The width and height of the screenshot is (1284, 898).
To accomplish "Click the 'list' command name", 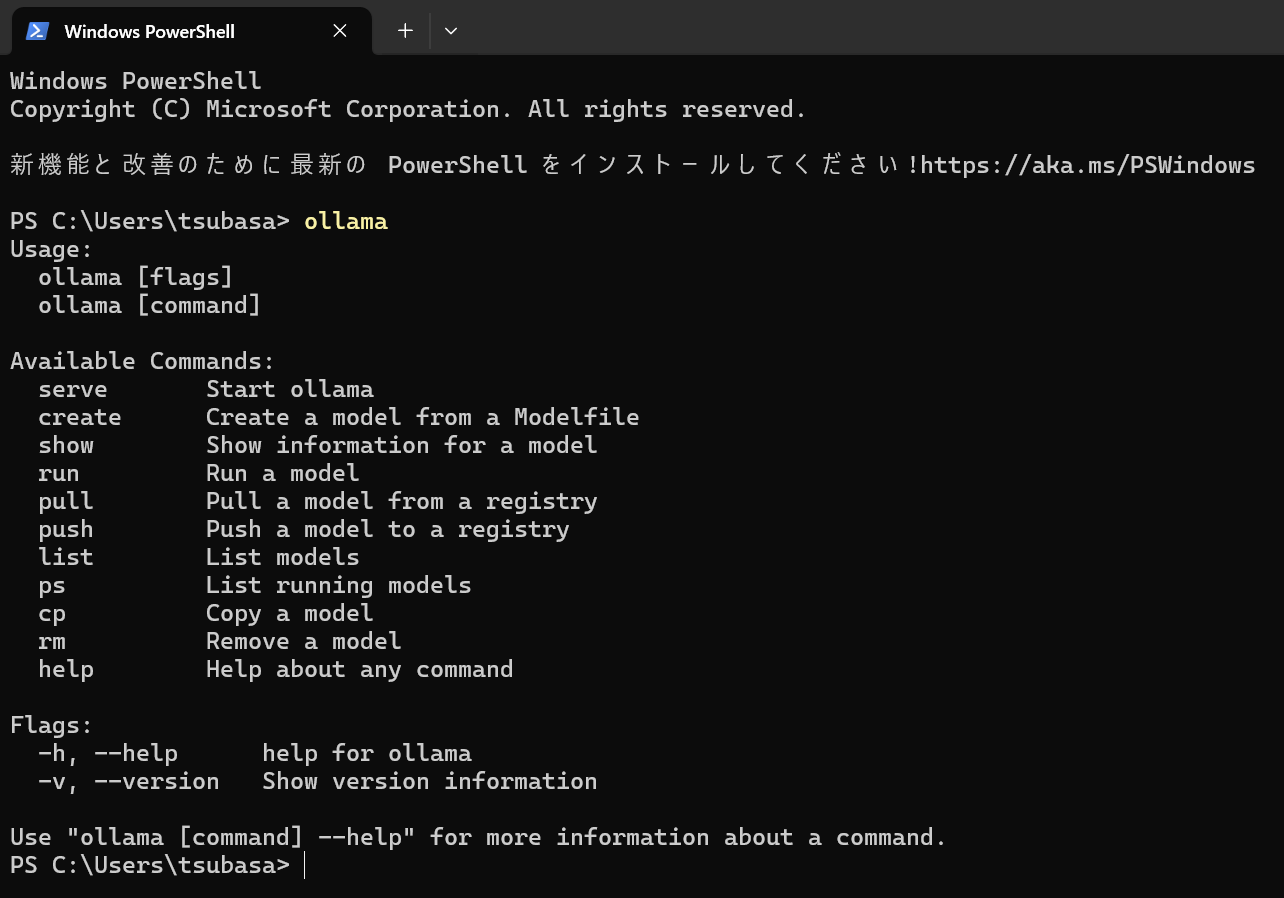I will pyautogui.click(x=65, y=556).
